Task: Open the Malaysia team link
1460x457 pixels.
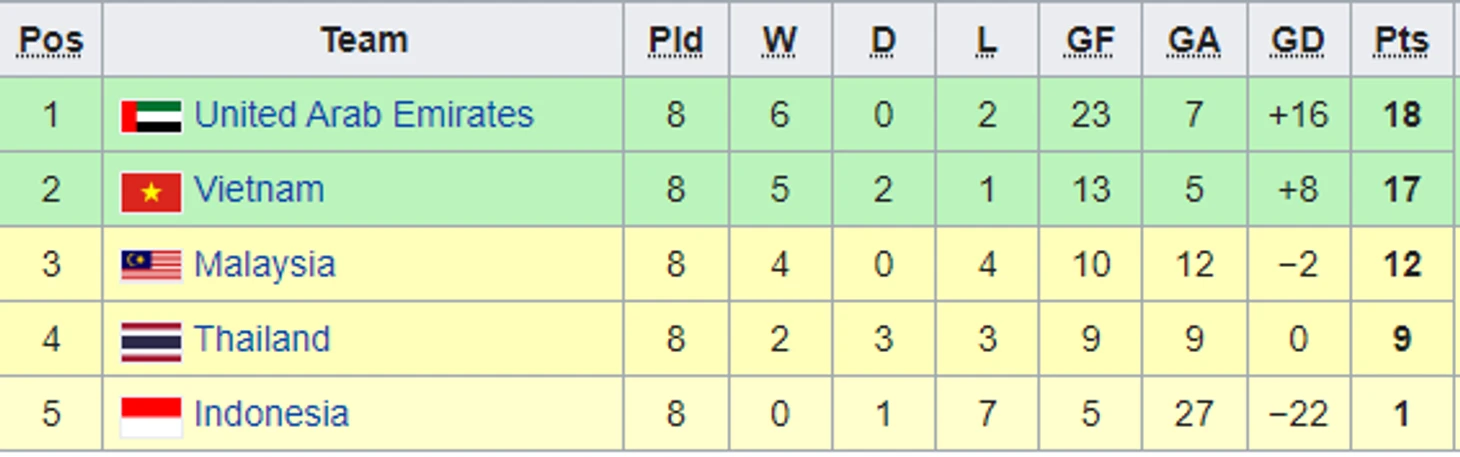Action: point(264,265)
